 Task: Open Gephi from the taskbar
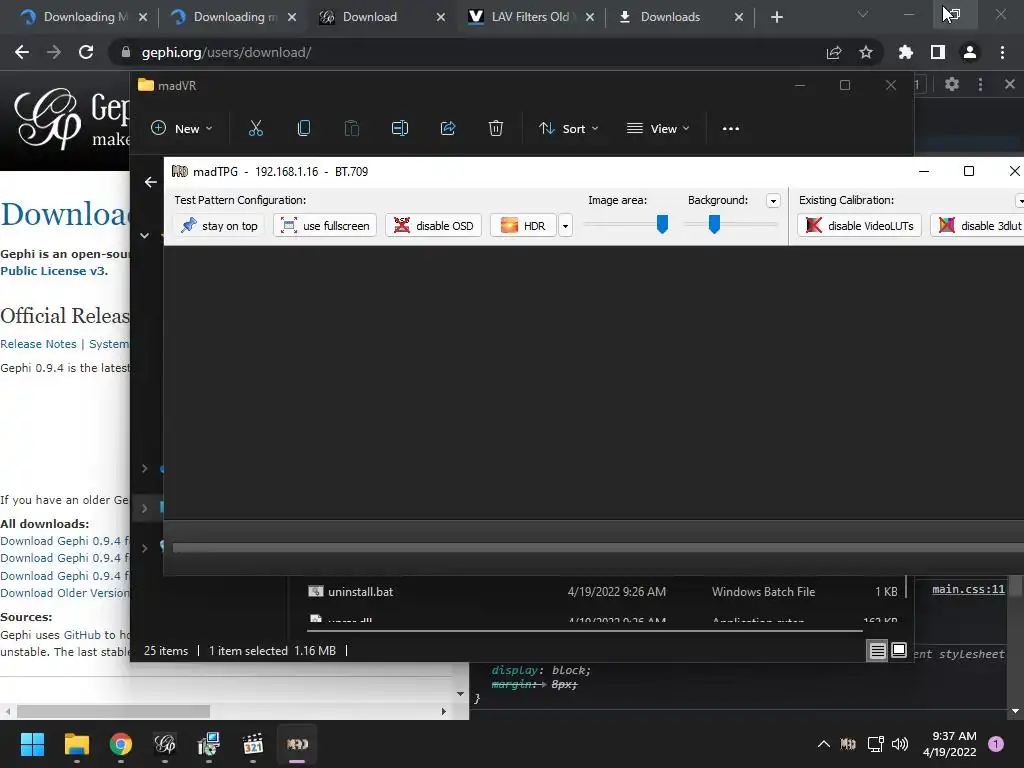click(x=165, y=744)
